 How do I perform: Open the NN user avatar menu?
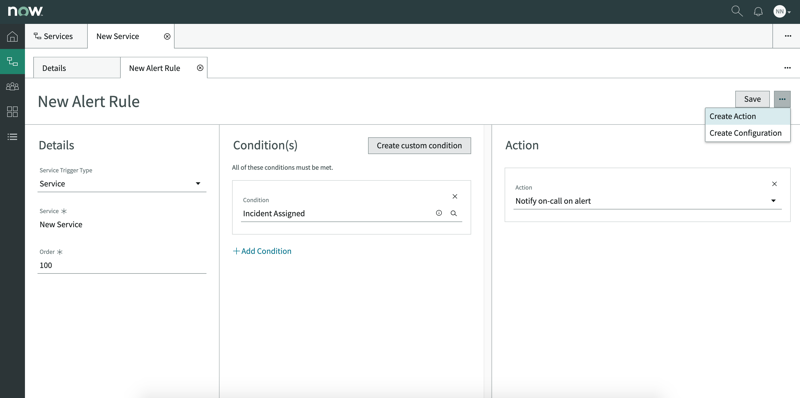click(x=782, y=11)
